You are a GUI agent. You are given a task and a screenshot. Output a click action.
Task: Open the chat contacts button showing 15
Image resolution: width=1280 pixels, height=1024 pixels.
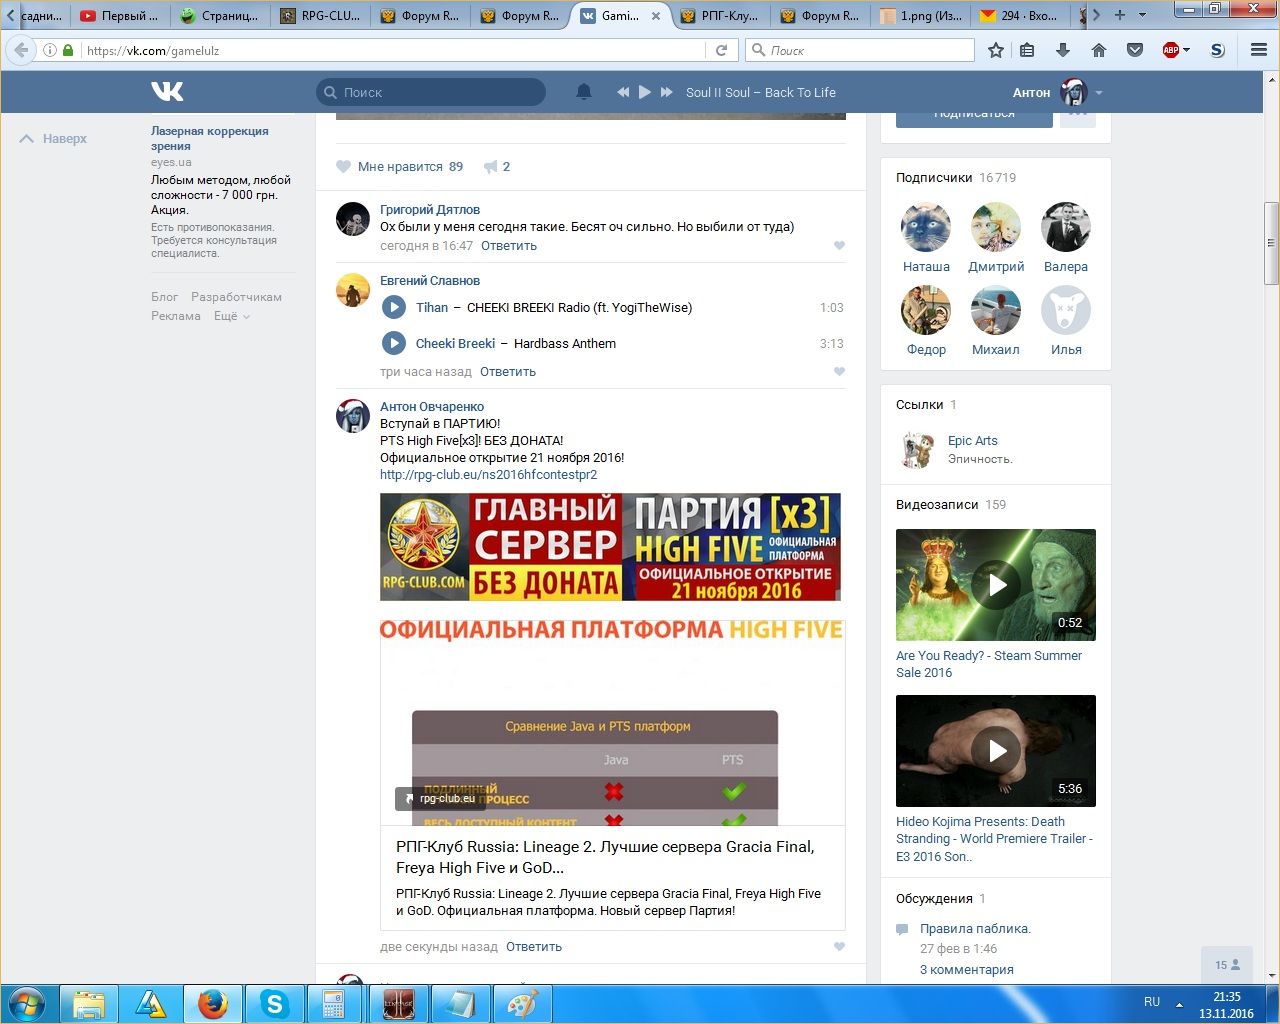coord(1227,965)
